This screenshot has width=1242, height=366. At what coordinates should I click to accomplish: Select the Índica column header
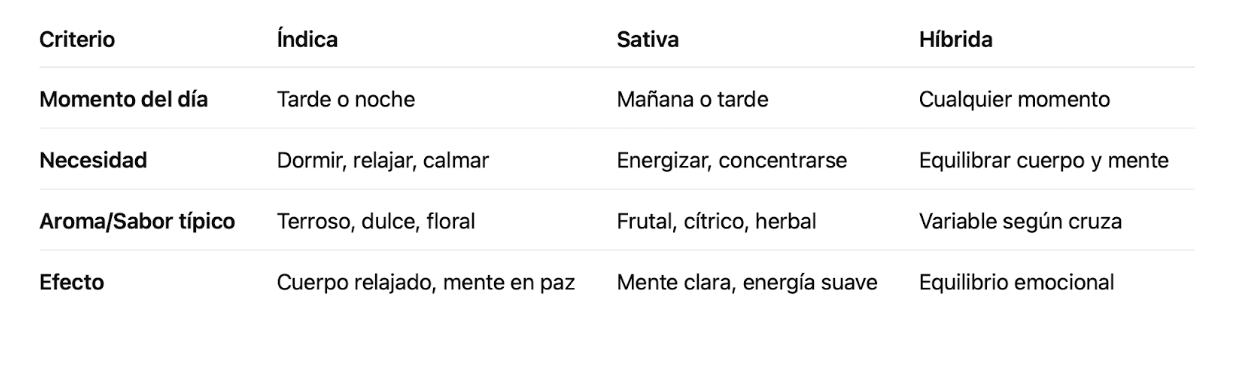(x=307, y=40)
